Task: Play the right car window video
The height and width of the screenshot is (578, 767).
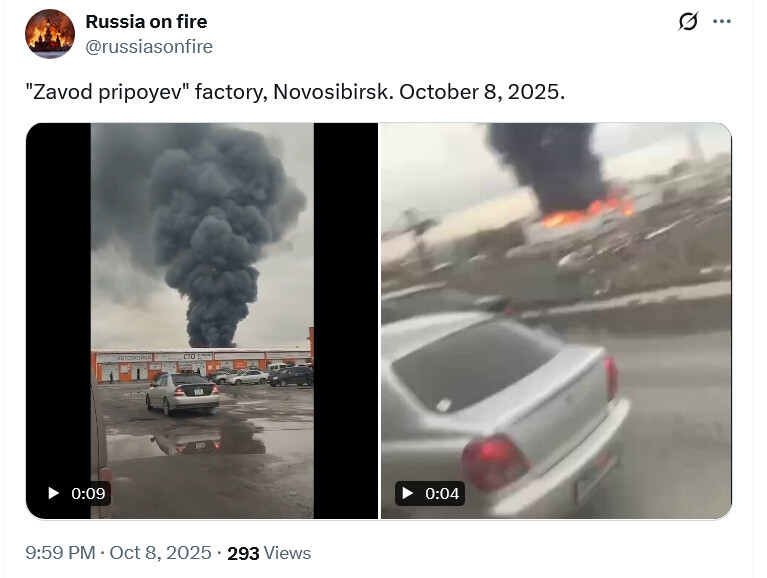Action: [x=556, y=321]
